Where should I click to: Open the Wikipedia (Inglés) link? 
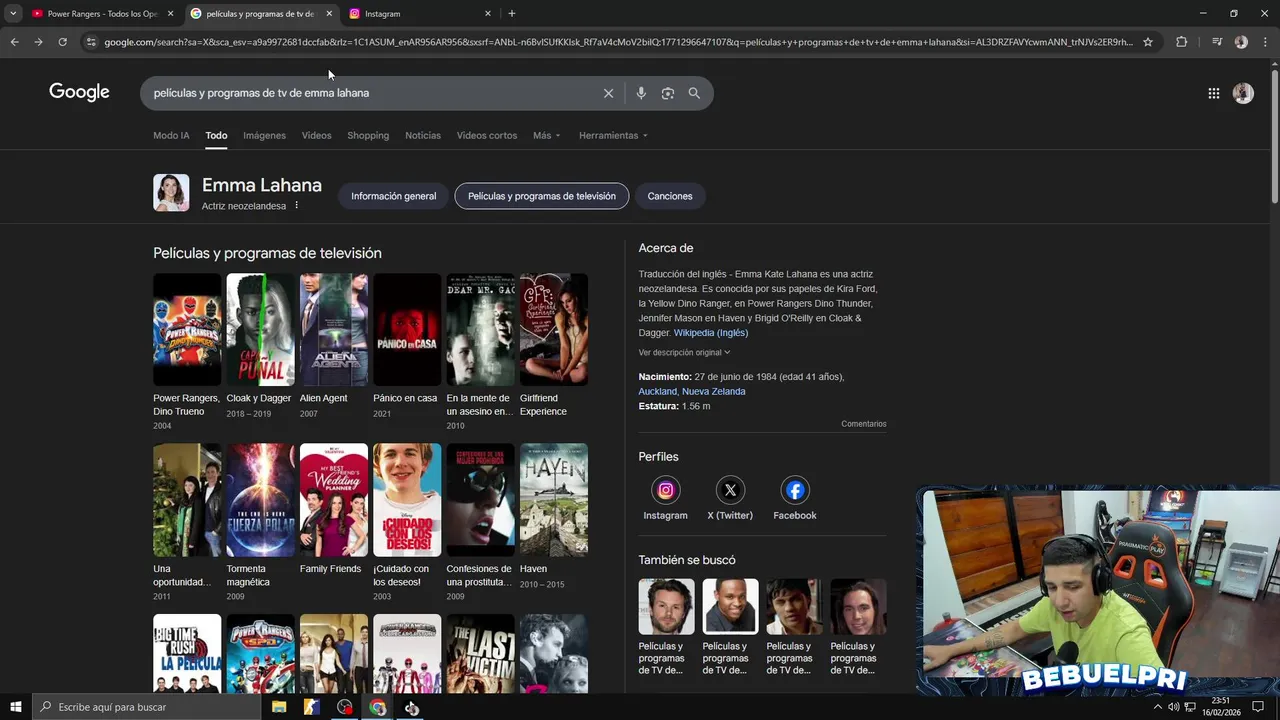[x=710, y=333]
